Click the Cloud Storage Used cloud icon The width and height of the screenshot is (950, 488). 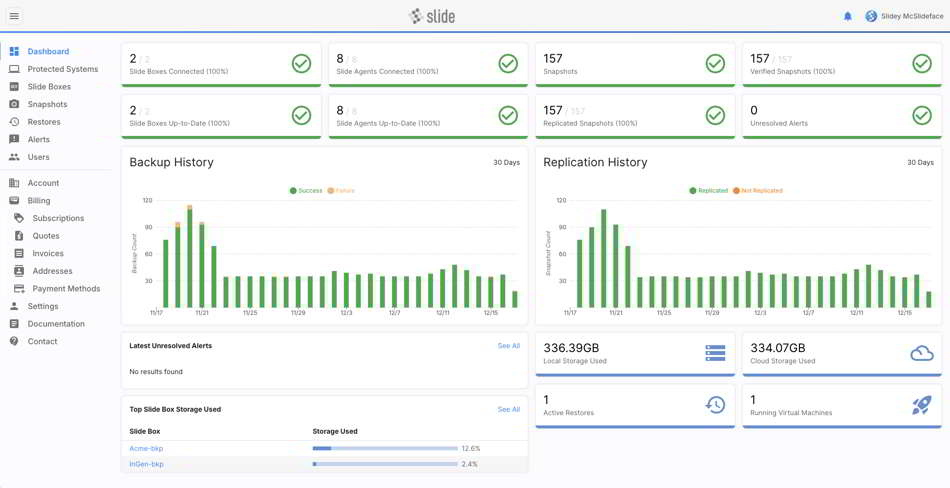click(x=922, y=353)
